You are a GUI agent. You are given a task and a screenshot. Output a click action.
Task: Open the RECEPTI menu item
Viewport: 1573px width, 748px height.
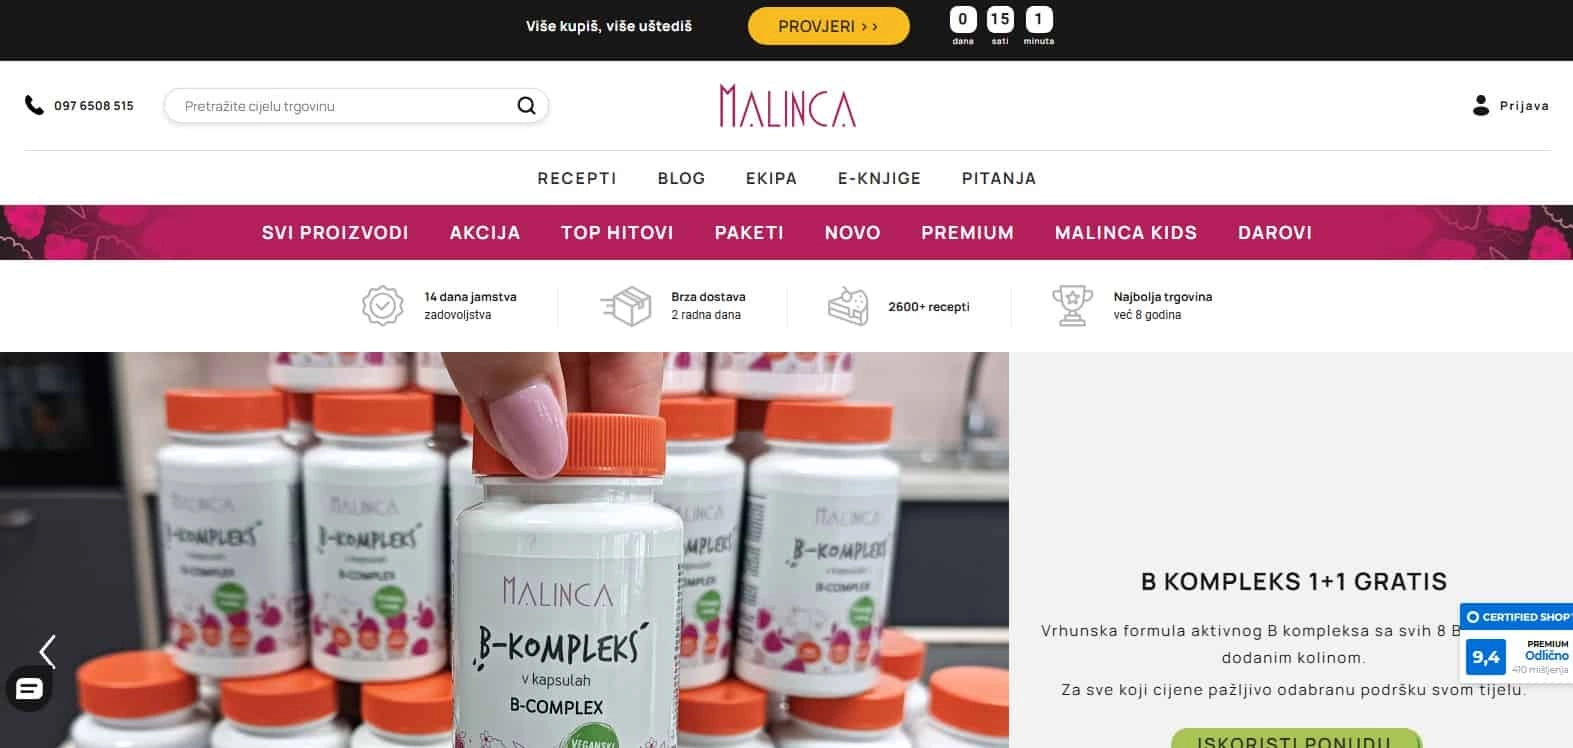click(577, 178)
